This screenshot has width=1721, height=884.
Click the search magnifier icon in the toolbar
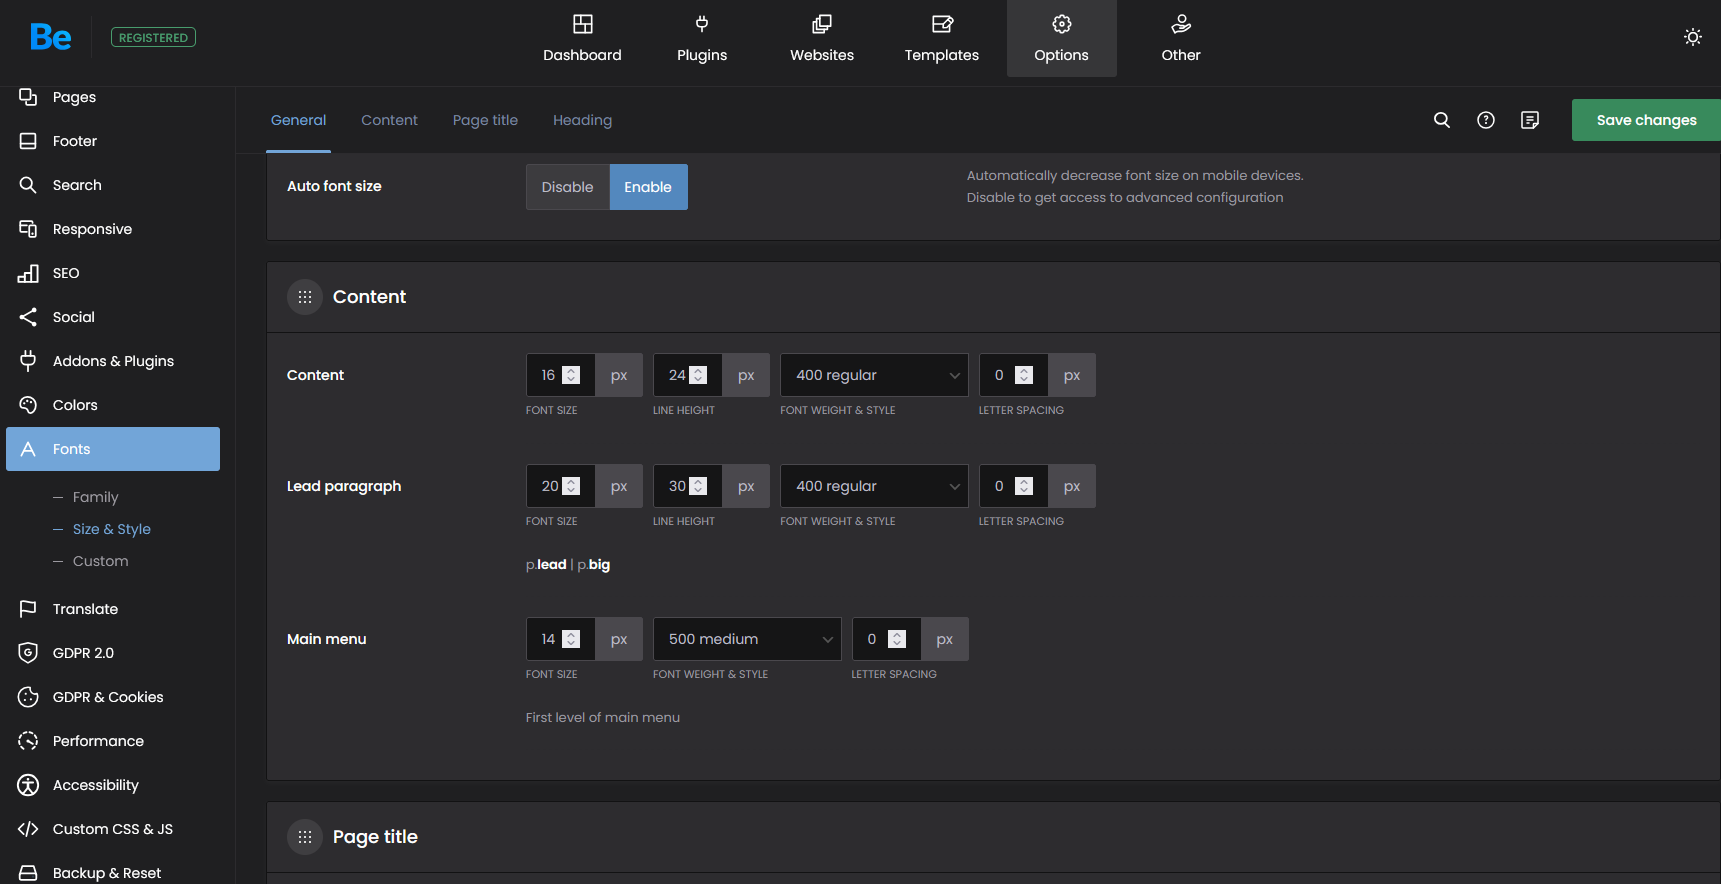click(x=1441, y=120)
